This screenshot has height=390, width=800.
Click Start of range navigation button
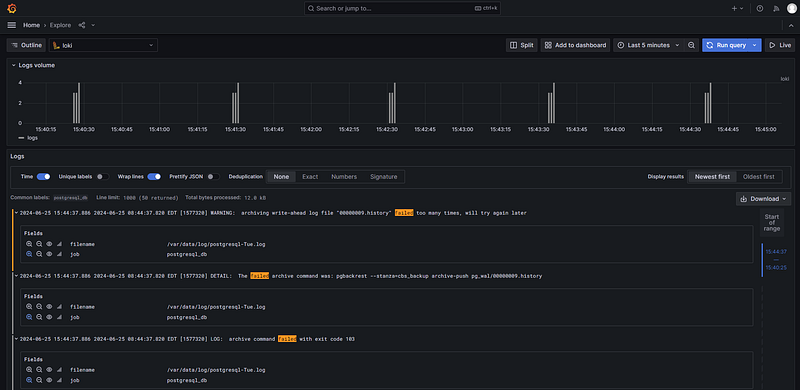point(771,223)
